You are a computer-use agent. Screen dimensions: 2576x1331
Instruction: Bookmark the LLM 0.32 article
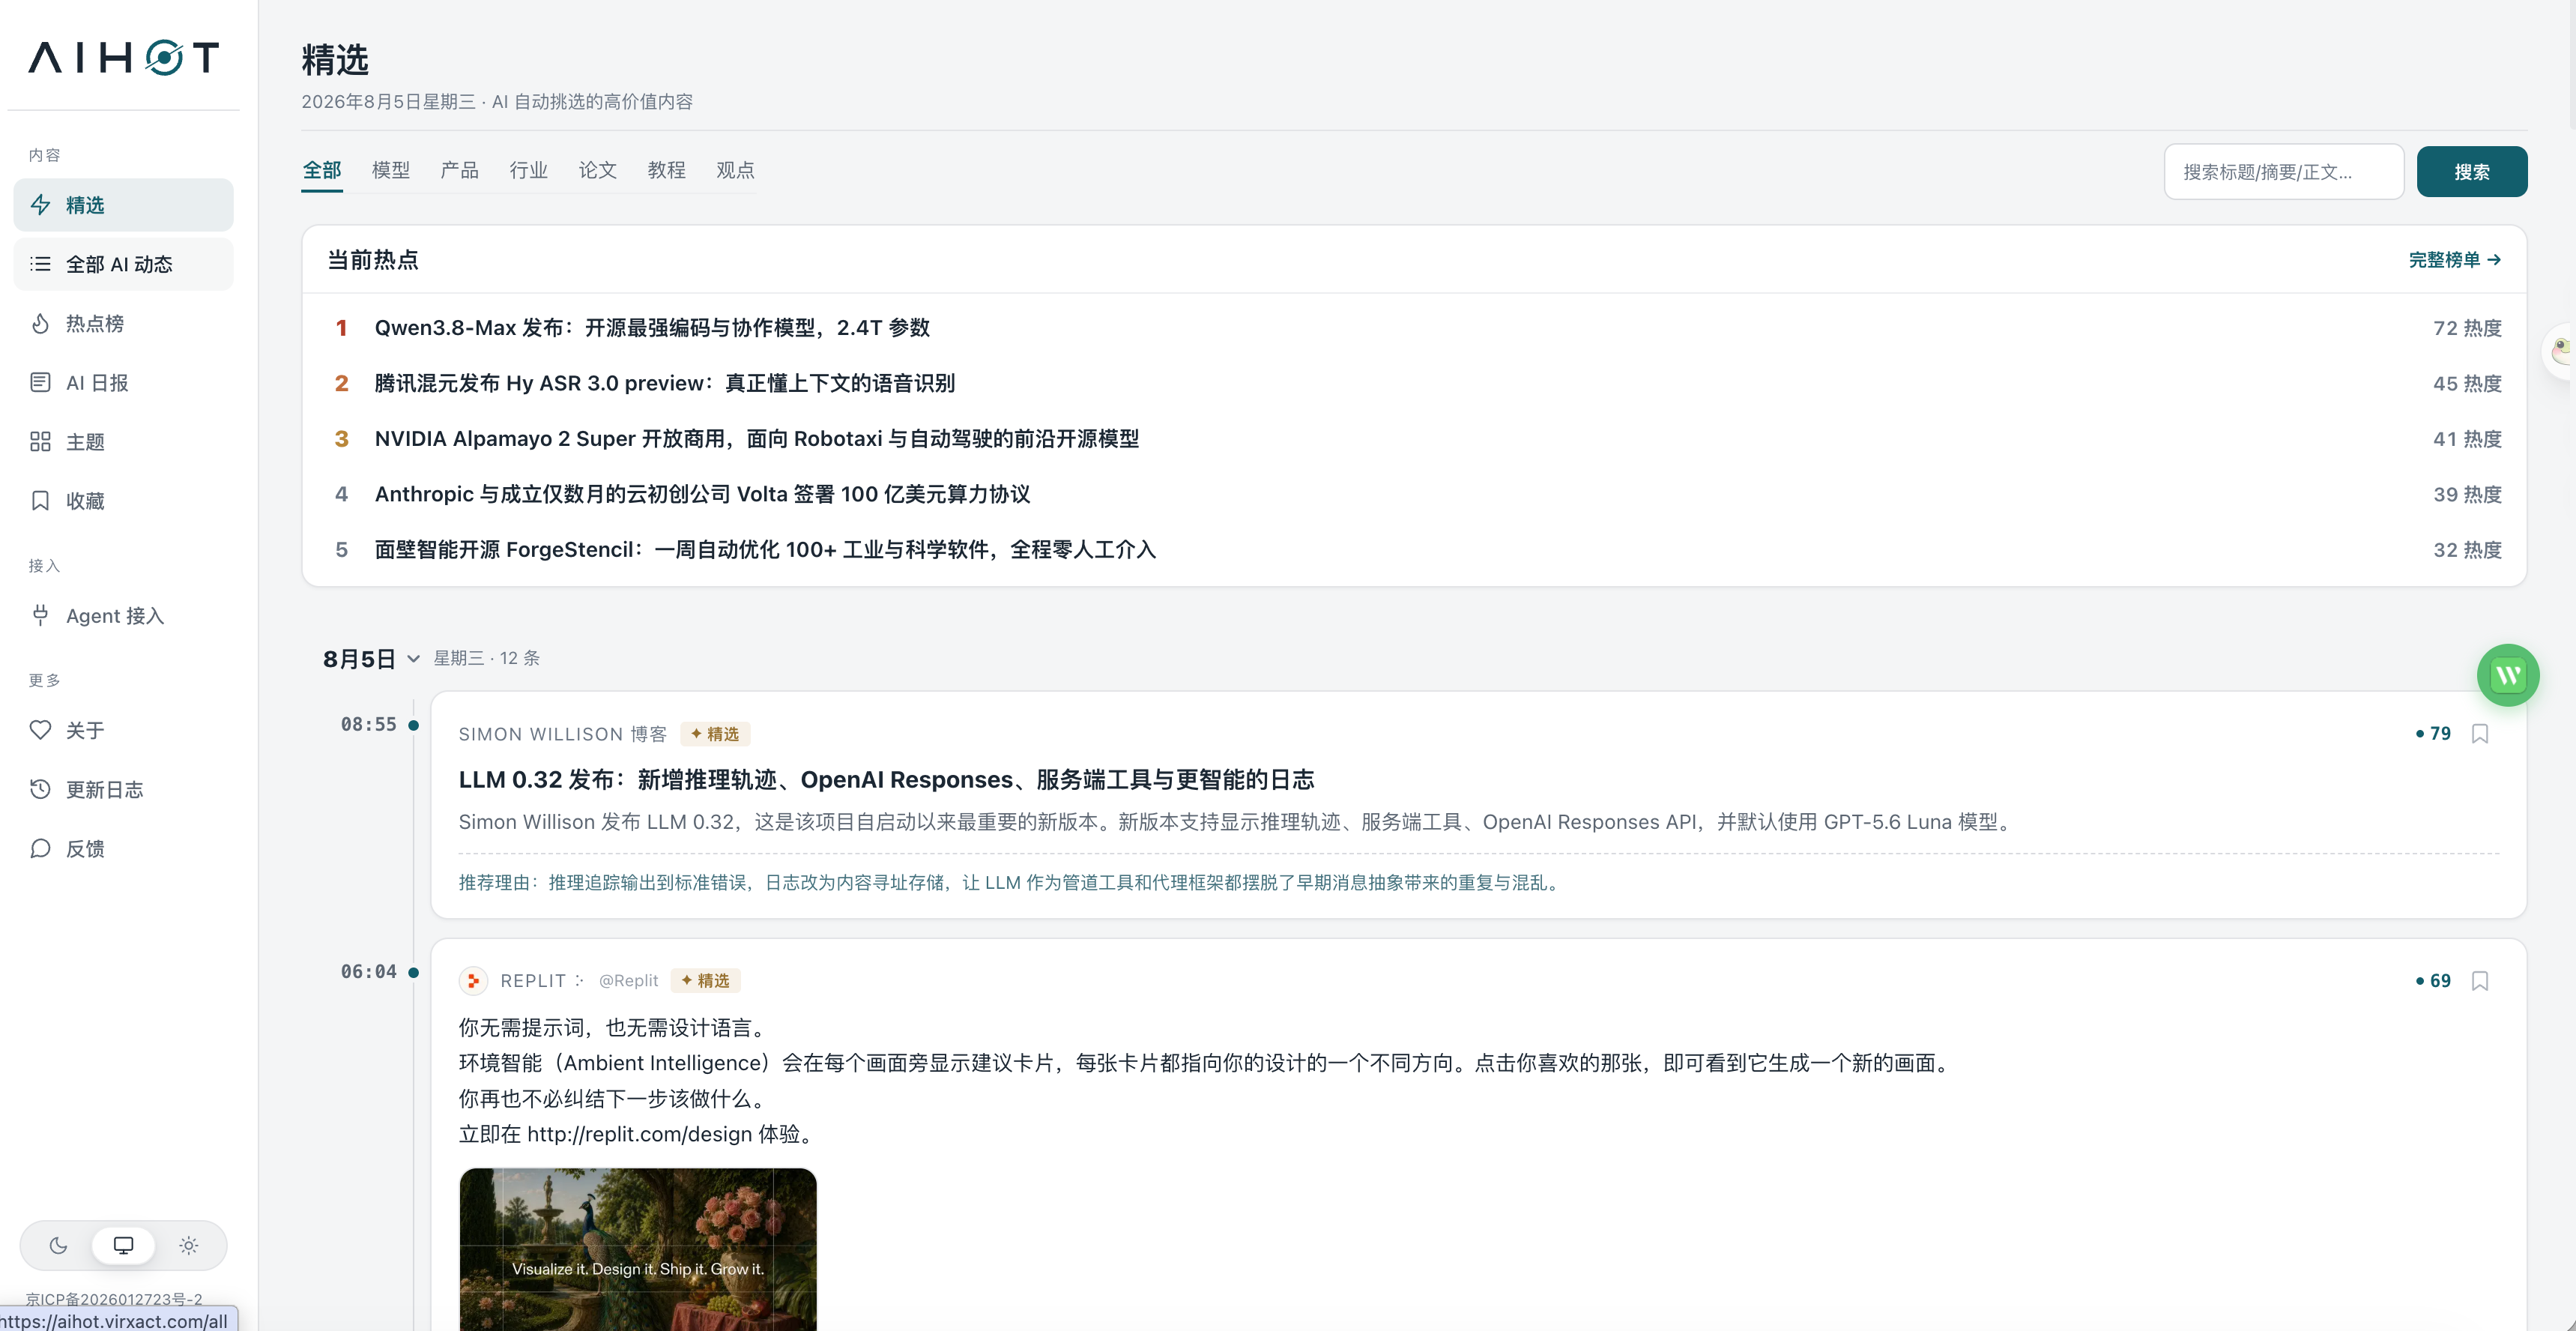[2480, 734]
